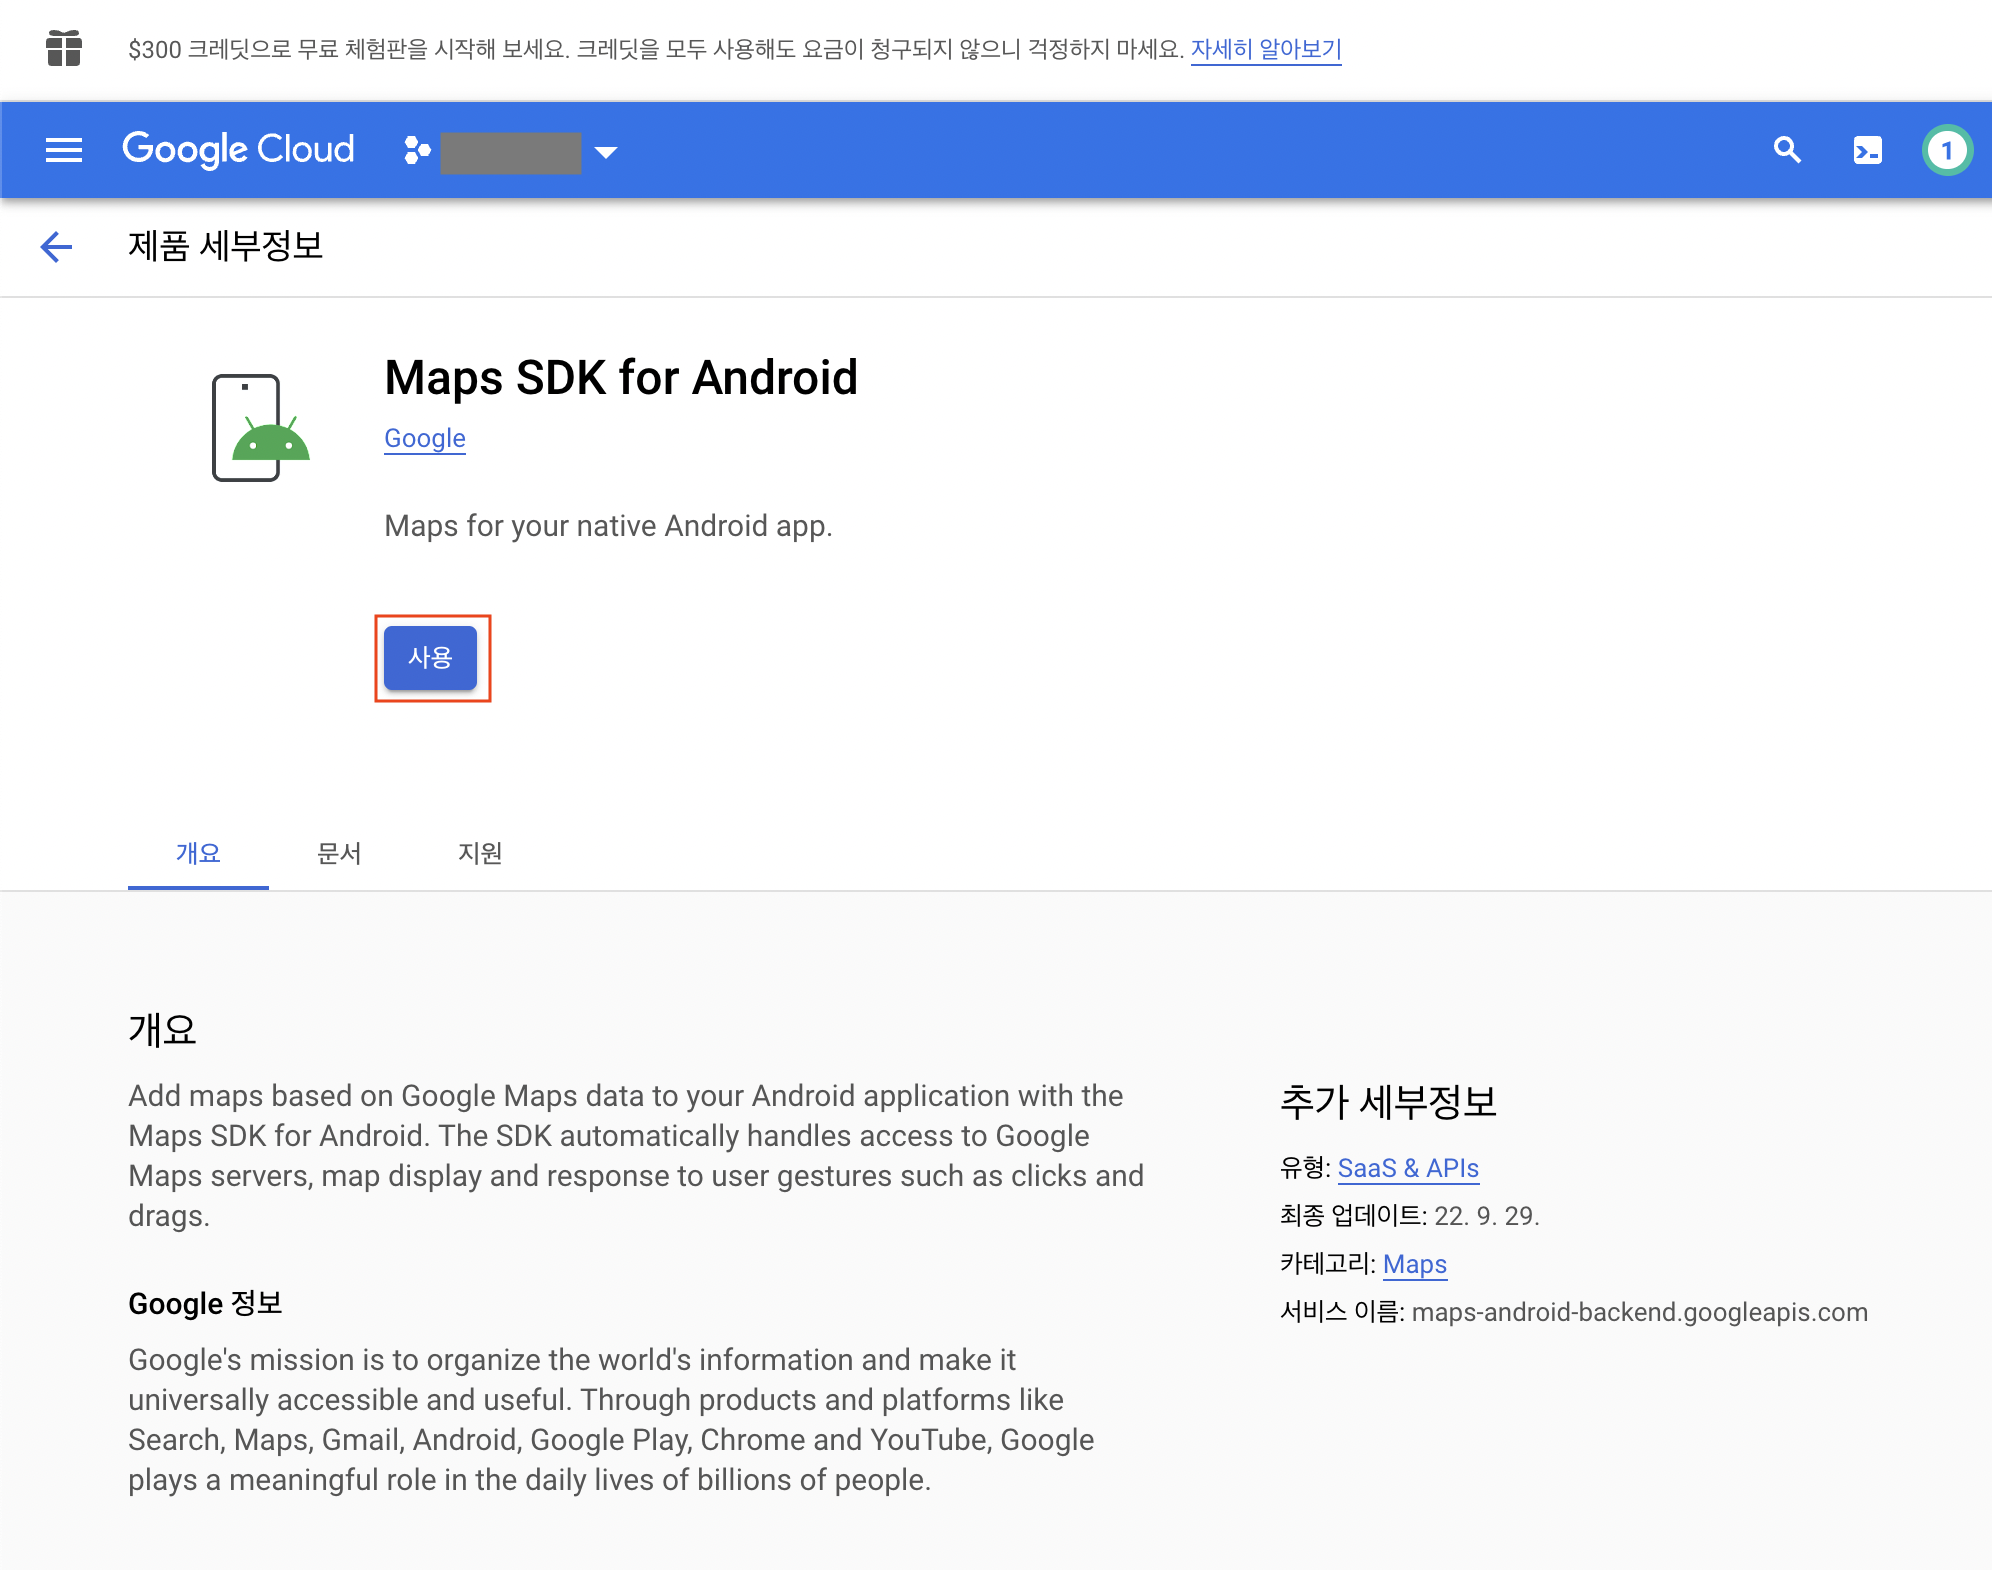Viewport: 1992px width, 1570px height.
Task: Switch to the 문서 tab
Action: 339,853
